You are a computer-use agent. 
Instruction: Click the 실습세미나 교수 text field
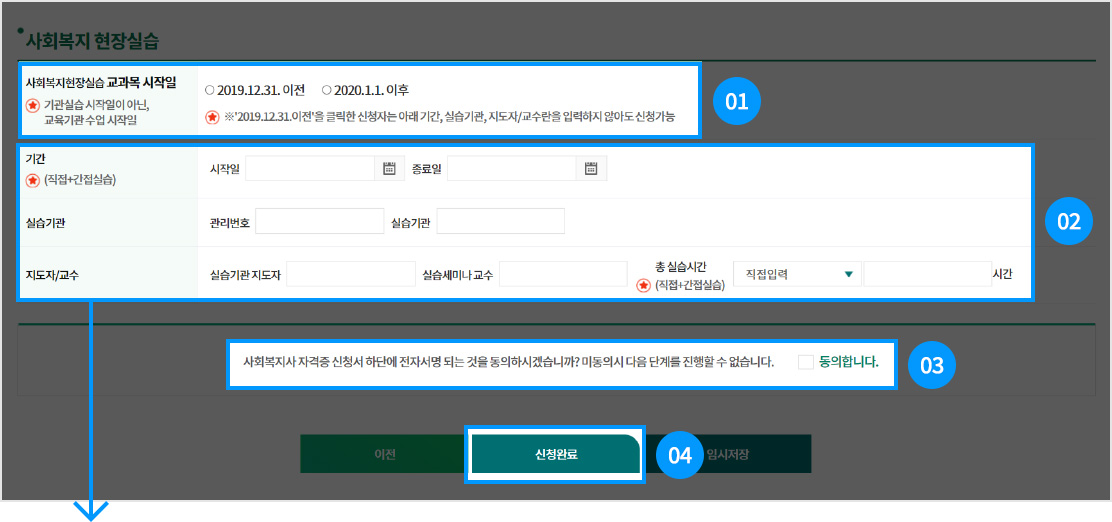[x=562, y=274]
